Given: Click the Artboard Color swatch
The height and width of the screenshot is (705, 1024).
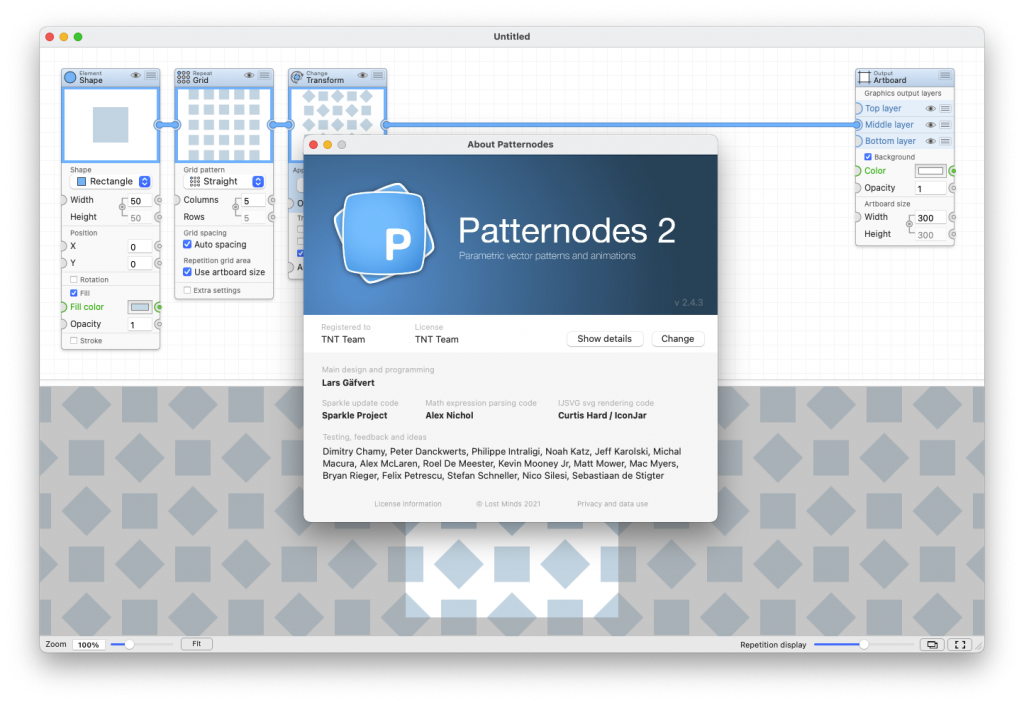Looking at the screenshot, I should tap(931, 171).
